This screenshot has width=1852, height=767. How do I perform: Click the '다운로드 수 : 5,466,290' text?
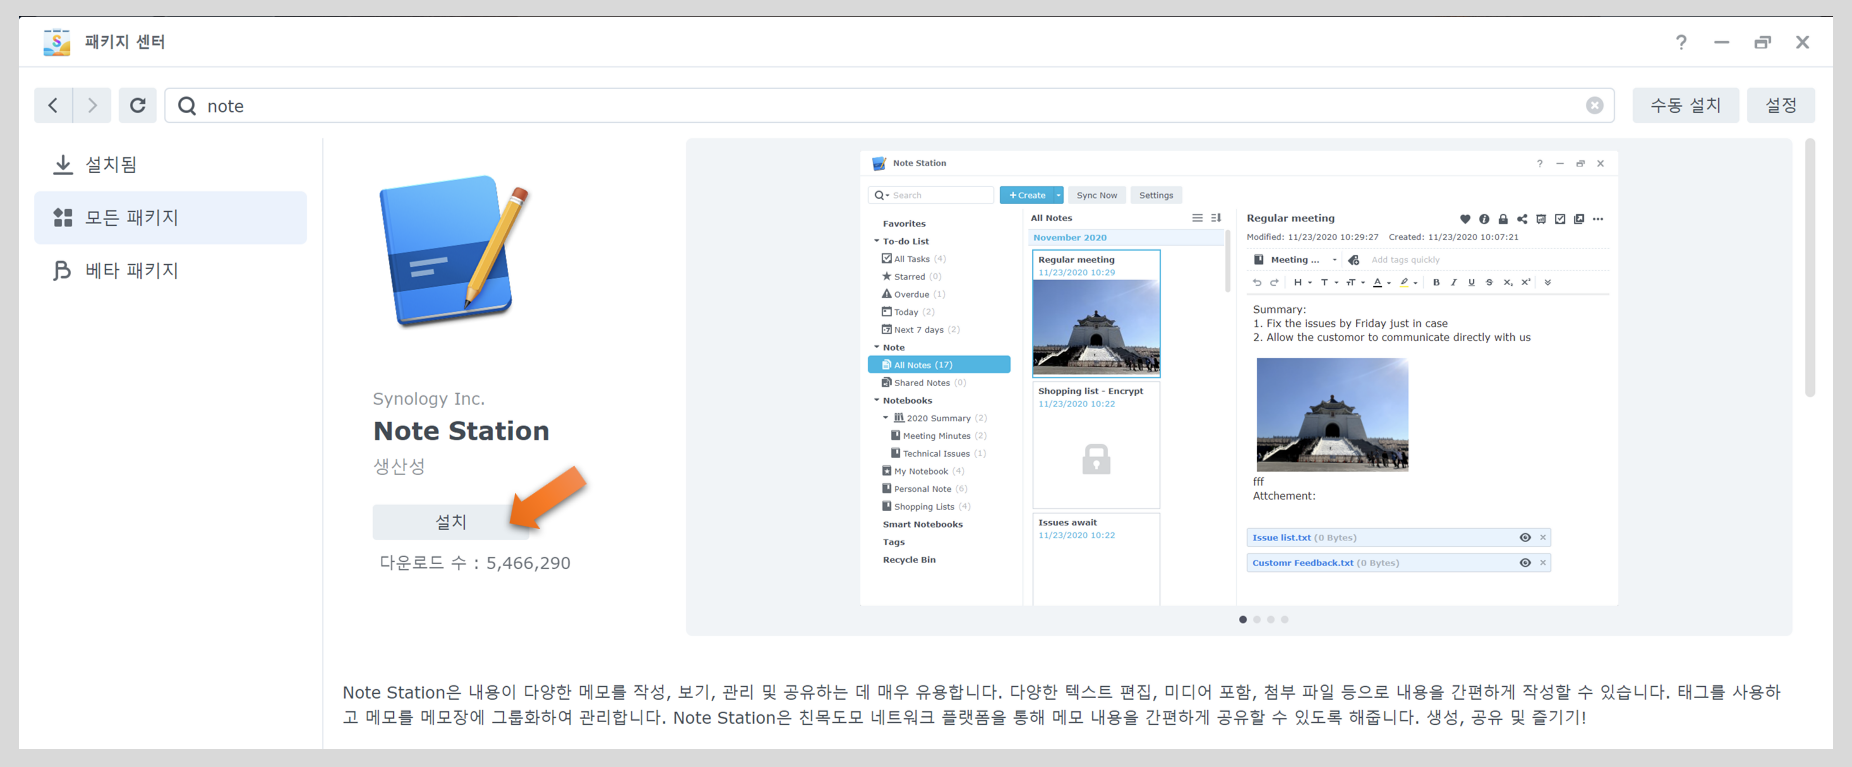pos(475,563)
